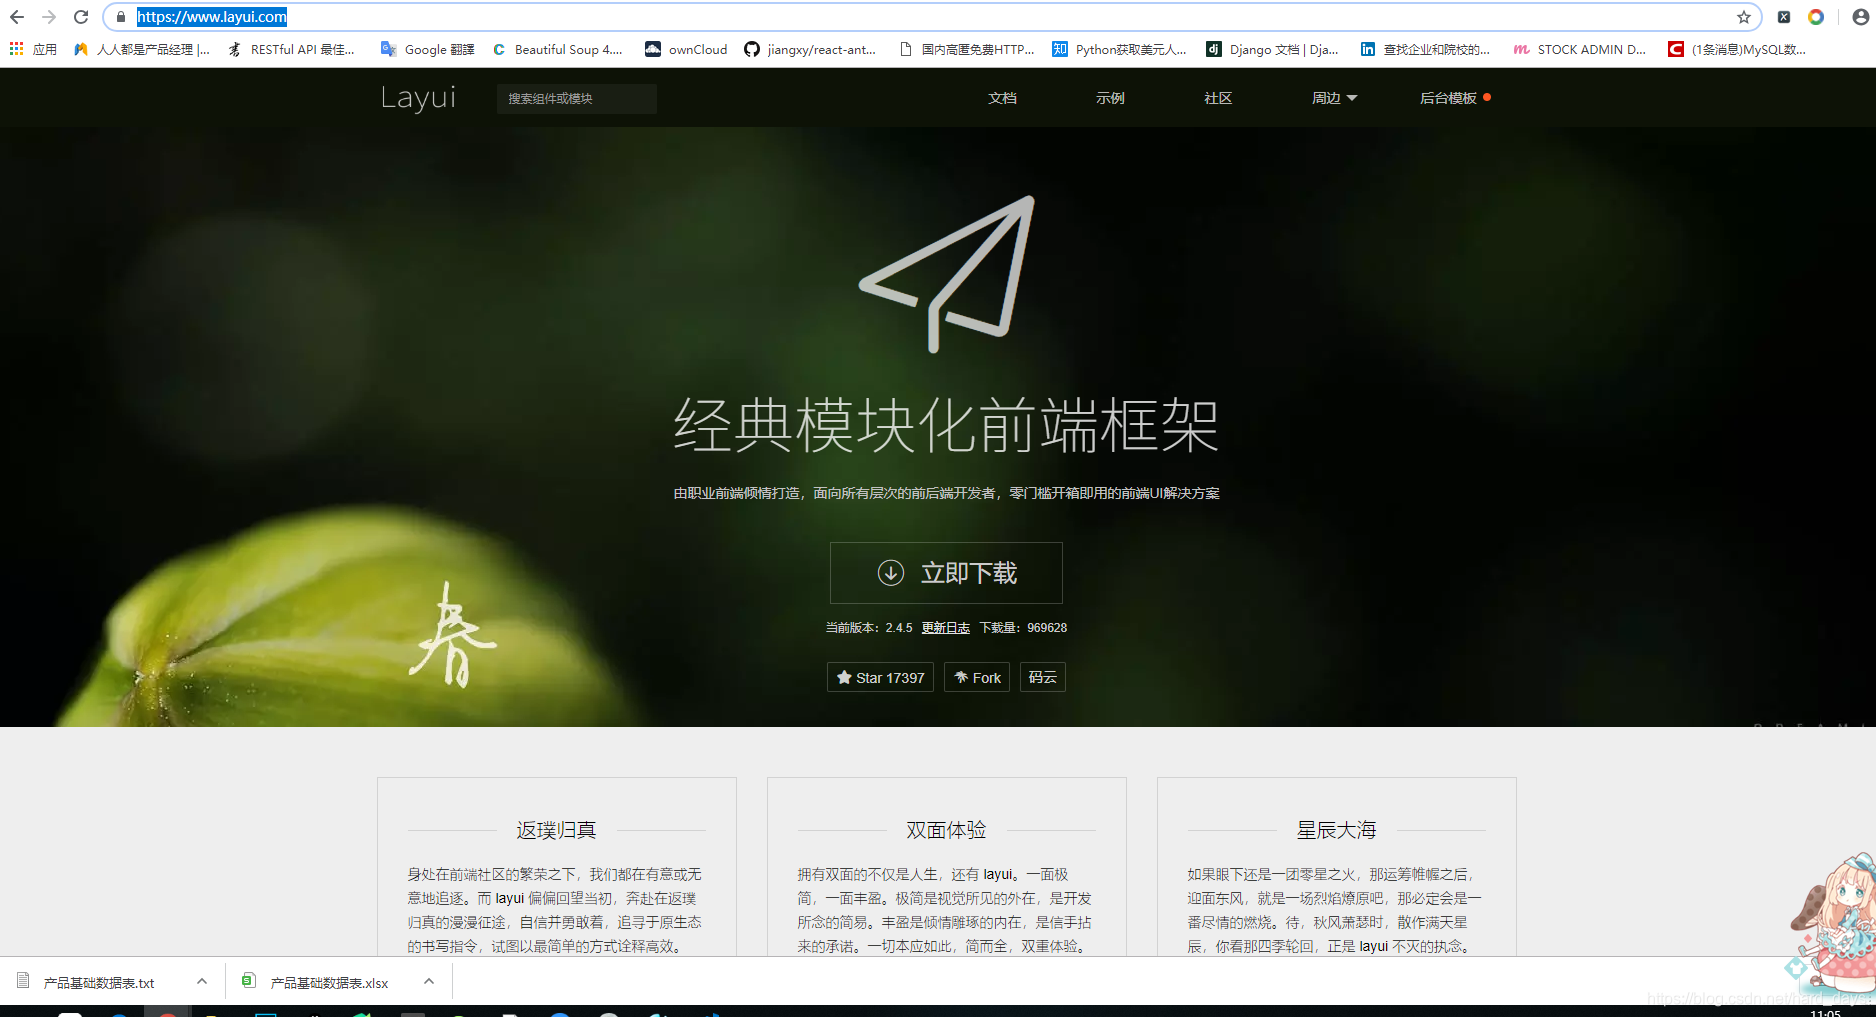Click the paper plane logo
Viewport: 1876px width, 1017px height.
coord(947,273)
